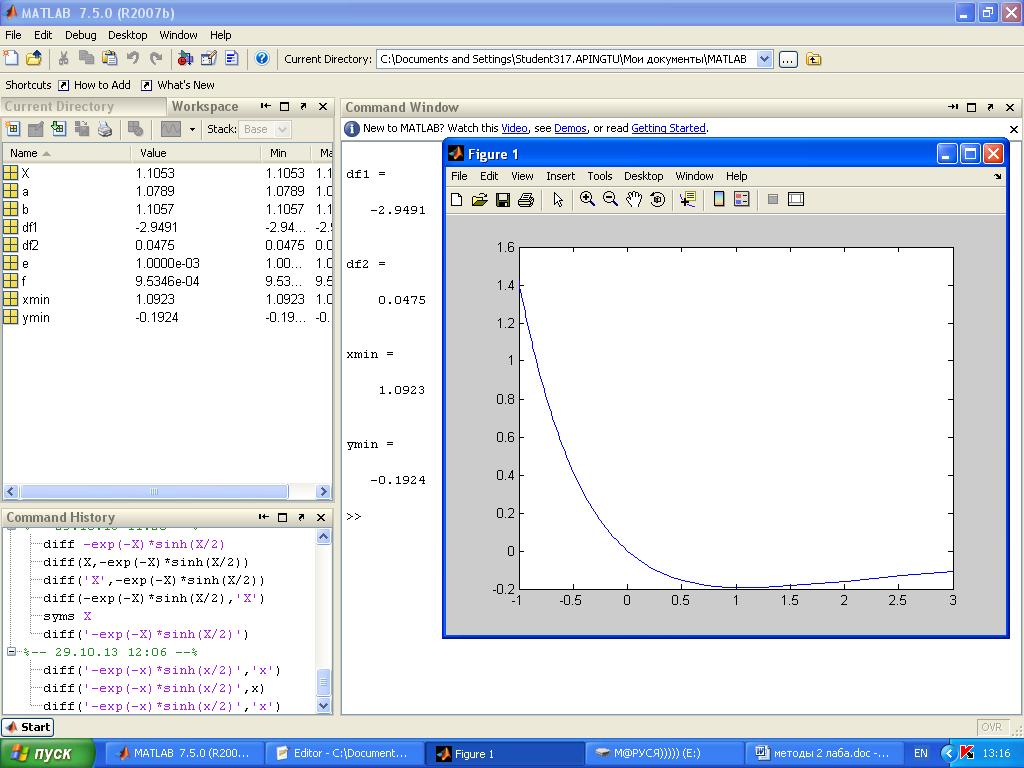Image resolution: width=1024 pixels, height=768 pixels.
Task: Click Command History scroll up arrow
Action: coord(323,537)
